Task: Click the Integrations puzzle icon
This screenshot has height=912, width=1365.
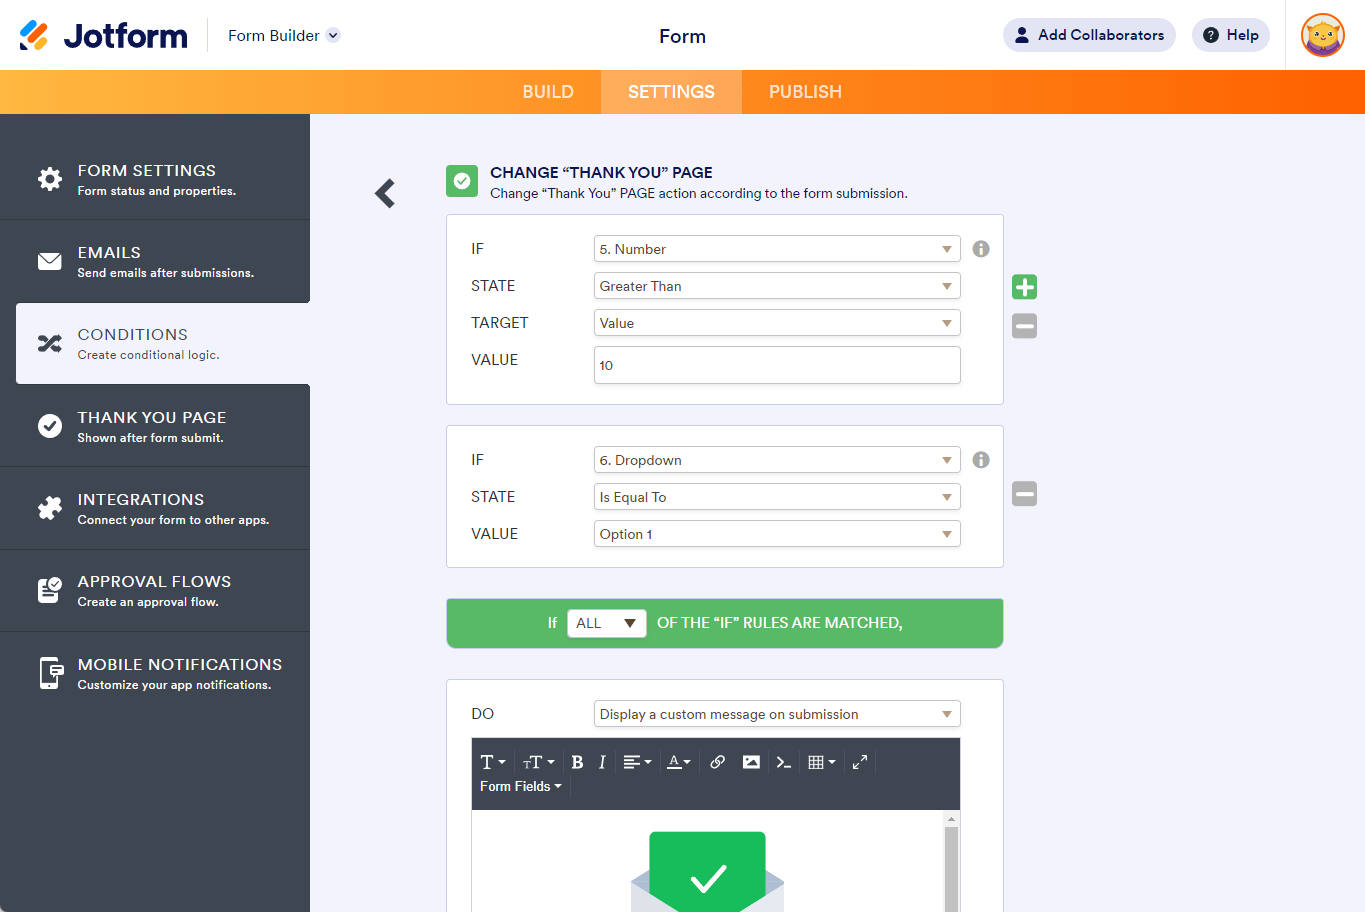Action: (x=50, y=508)
